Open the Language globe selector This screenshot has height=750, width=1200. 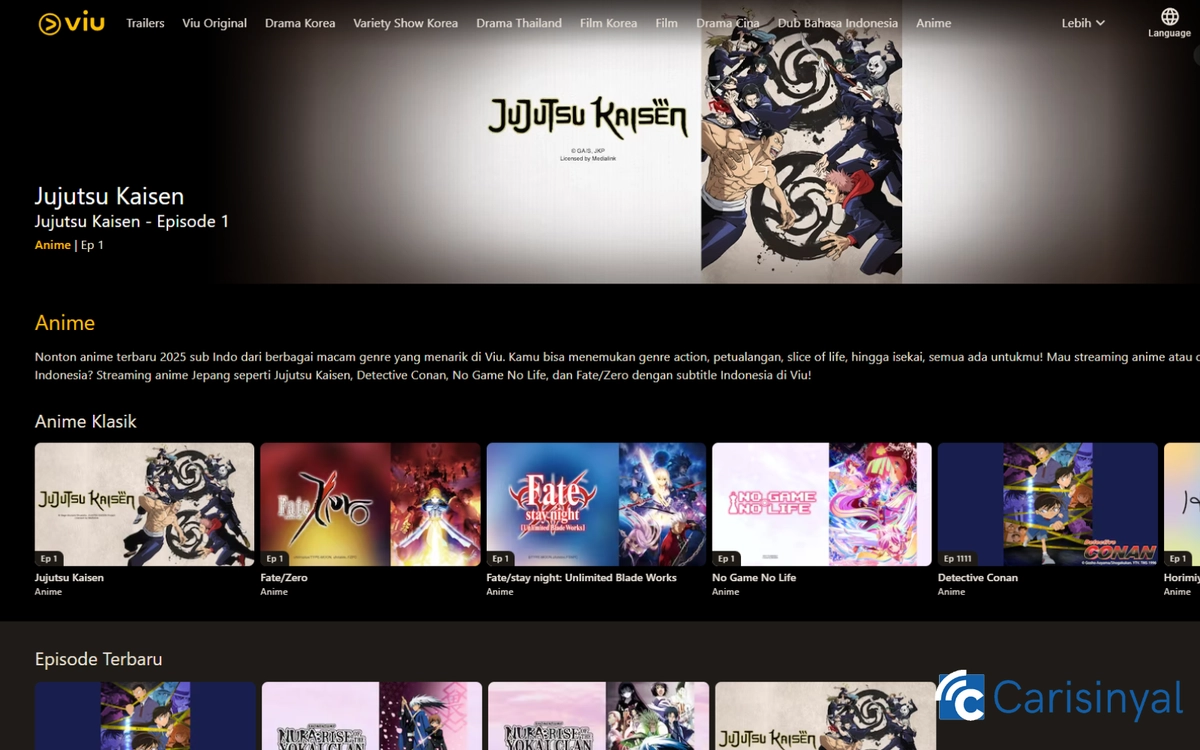click(1168, 22)
